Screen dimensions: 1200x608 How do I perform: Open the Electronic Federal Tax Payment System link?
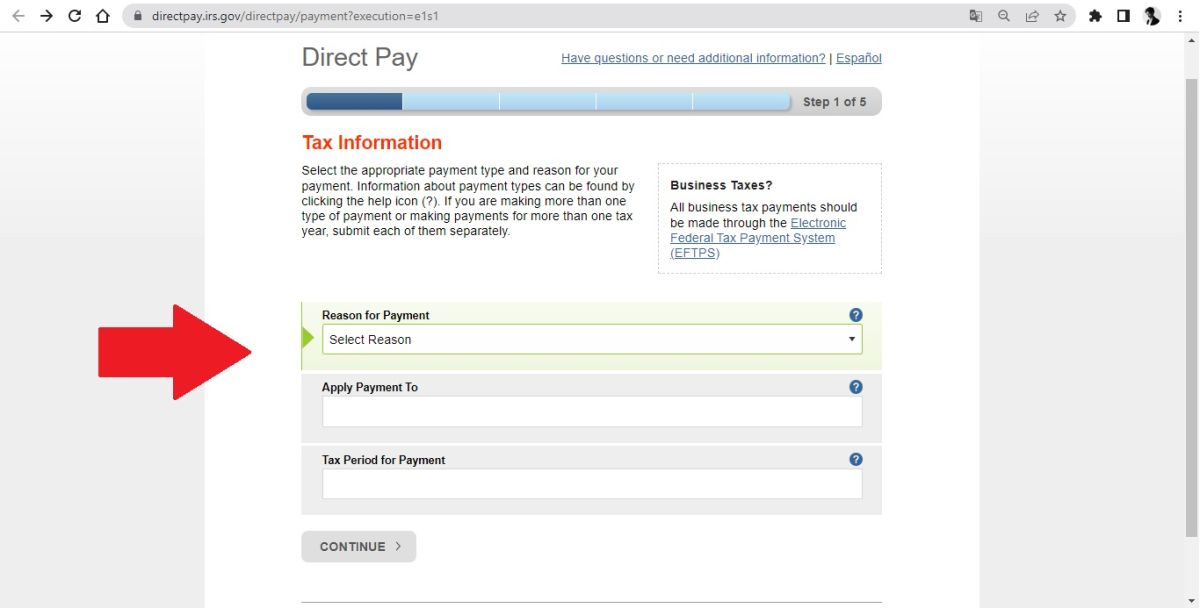(757, 238)
